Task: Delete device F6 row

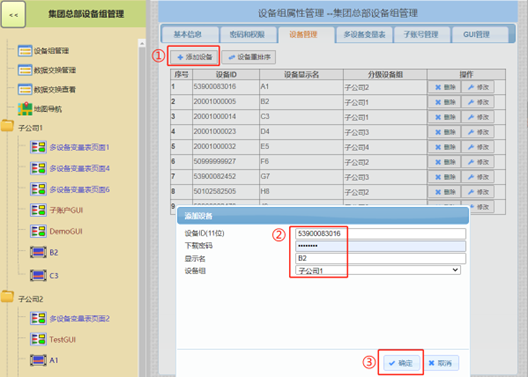Action: [444, 162]
